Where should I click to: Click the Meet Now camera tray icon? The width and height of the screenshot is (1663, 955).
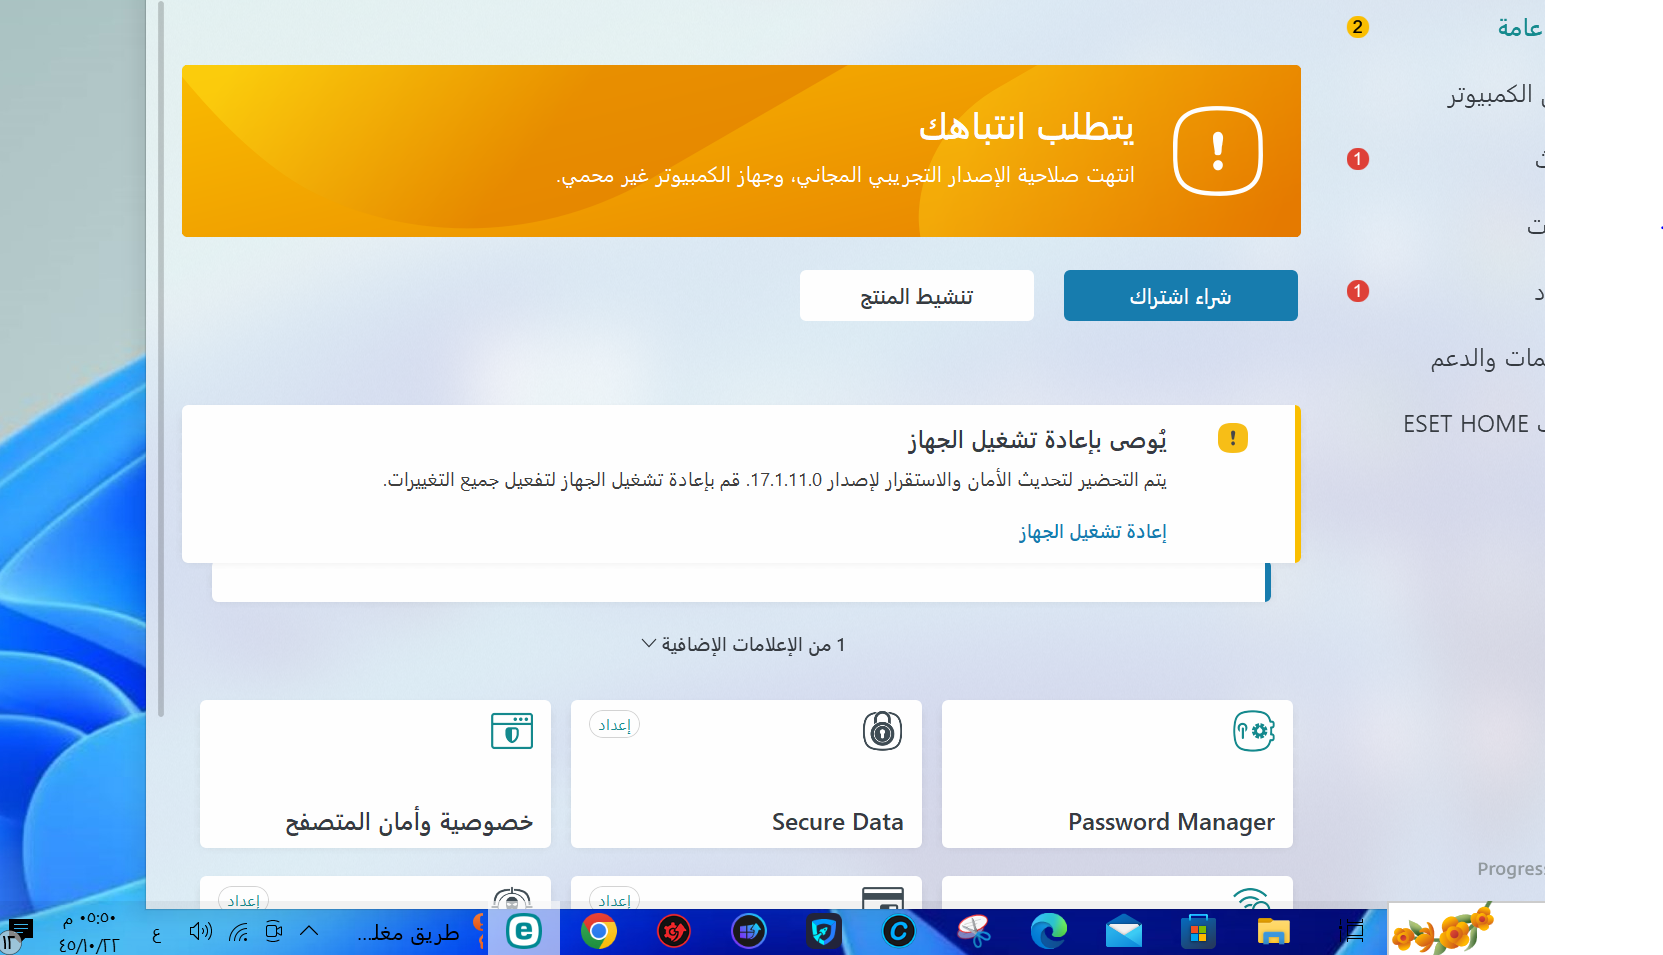[274, 932]
